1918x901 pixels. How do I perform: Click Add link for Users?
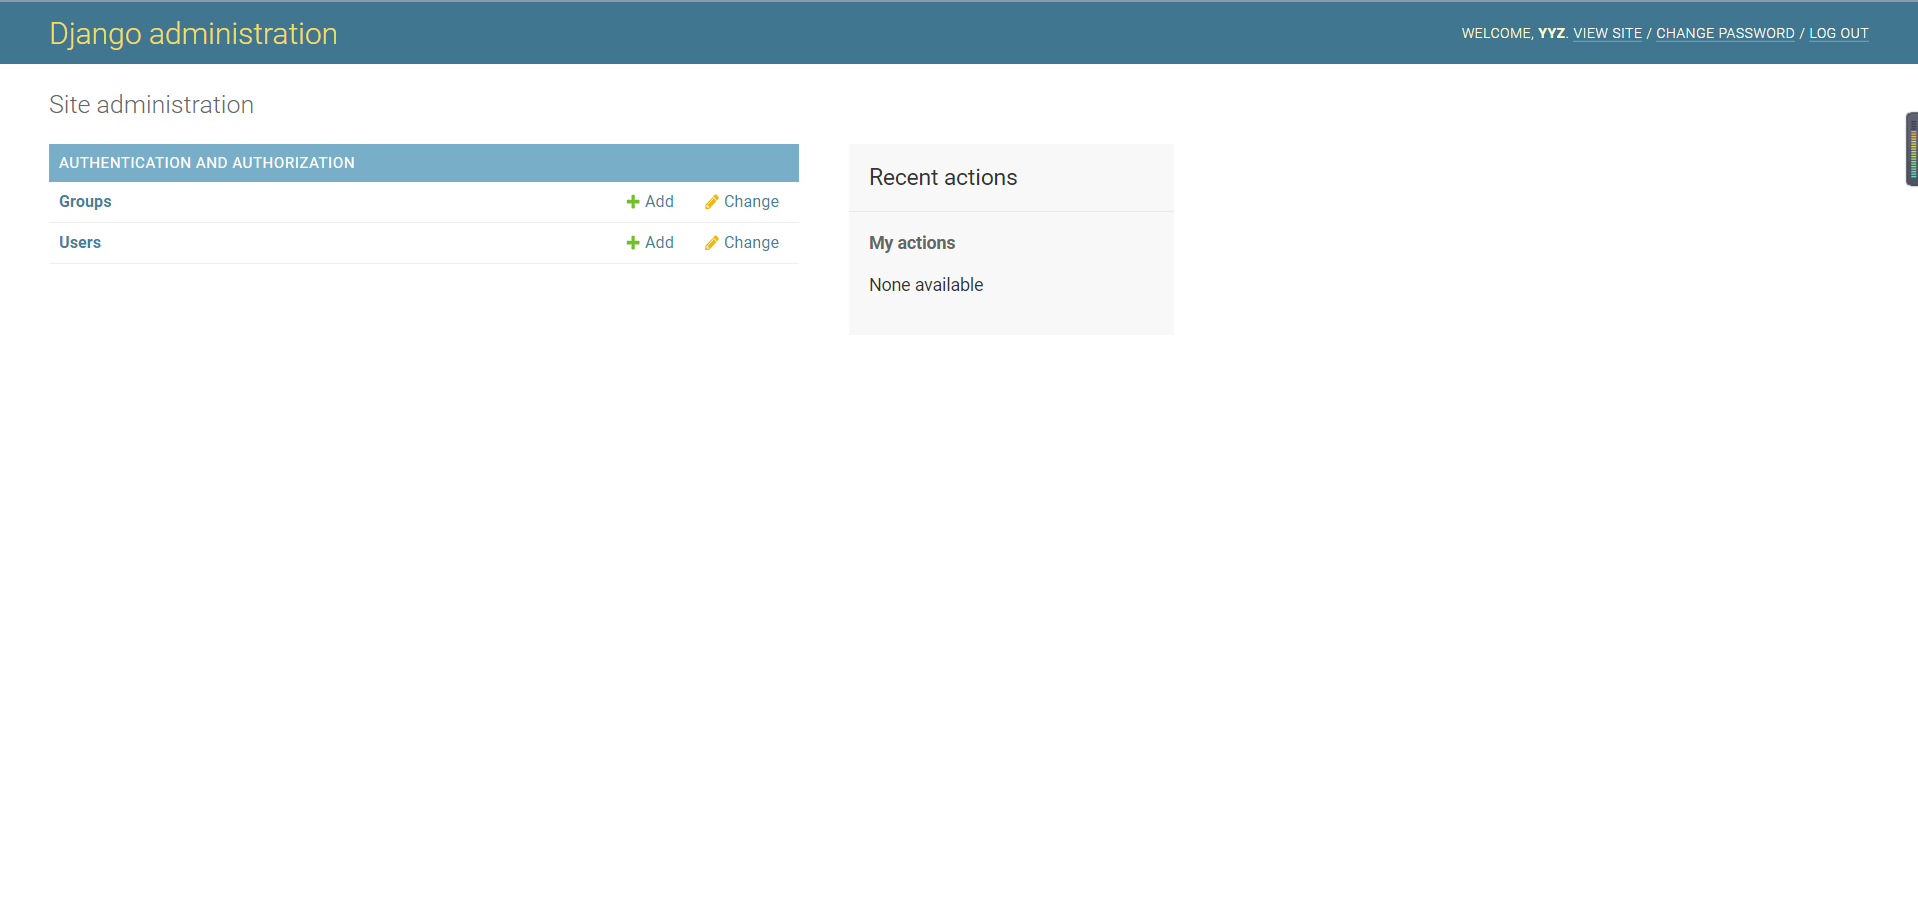pos(659,242)
